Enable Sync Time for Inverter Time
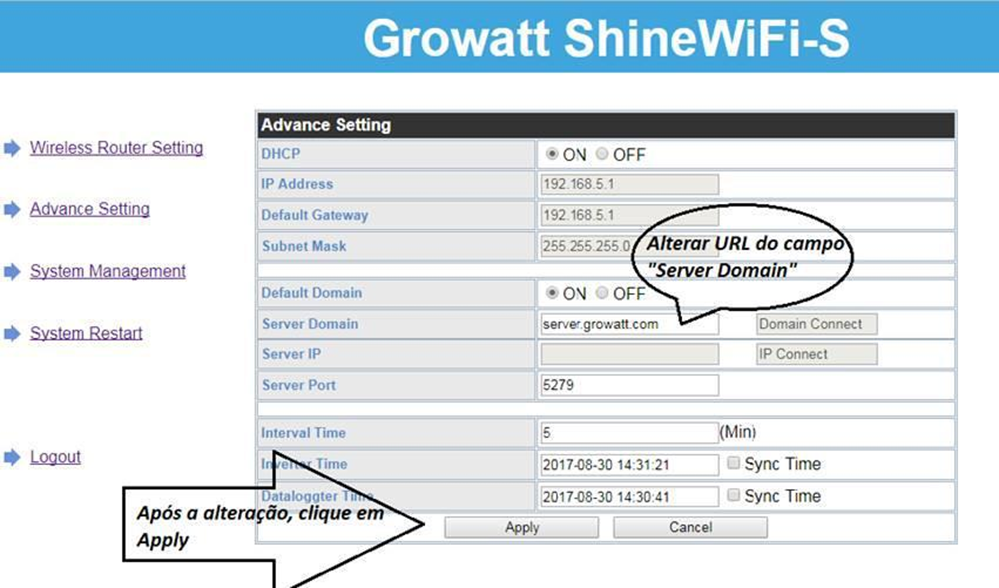 pyautogui.click(x=733, y=463)
